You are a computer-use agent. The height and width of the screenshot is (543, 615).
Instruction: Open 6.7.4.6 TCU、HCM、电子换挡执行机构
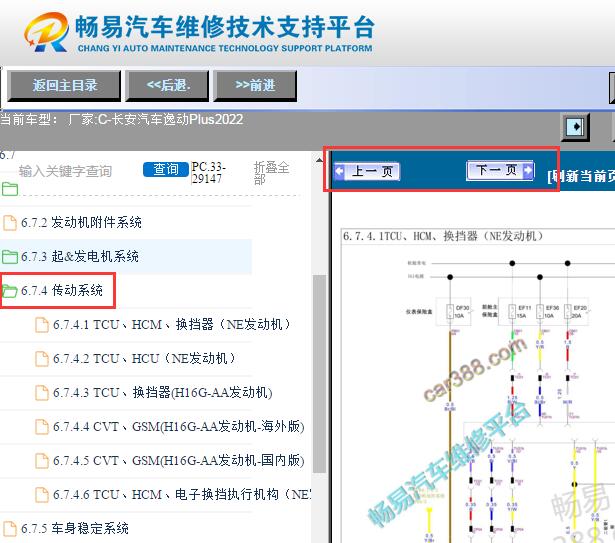click(x=182, y=494)
